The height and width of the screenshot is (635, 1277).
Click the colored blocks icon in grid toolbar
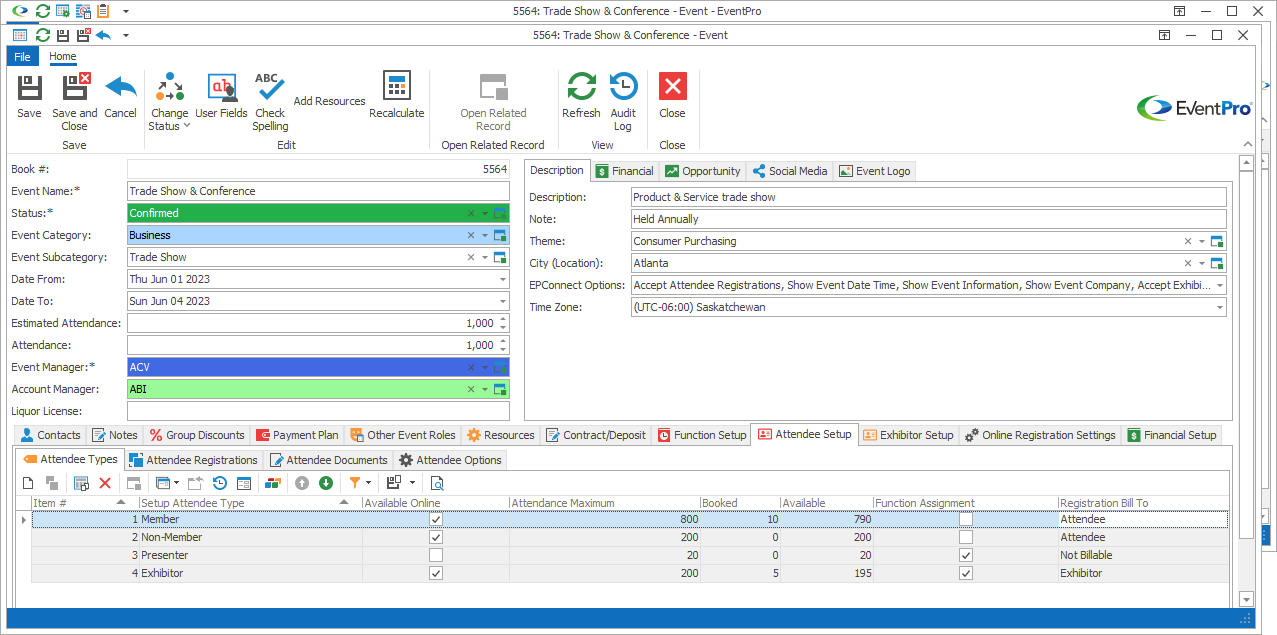click(x=272, y=483)
